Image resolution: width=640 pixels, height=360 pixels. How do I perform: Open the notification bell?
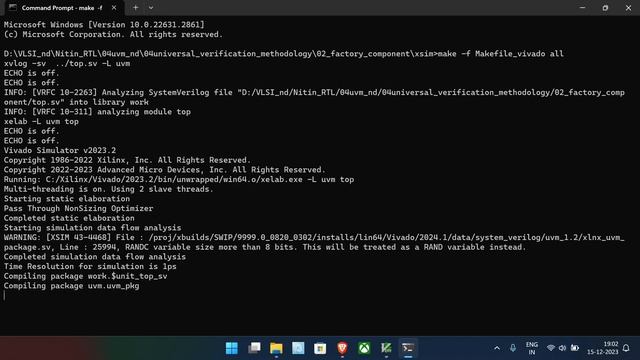626,348
